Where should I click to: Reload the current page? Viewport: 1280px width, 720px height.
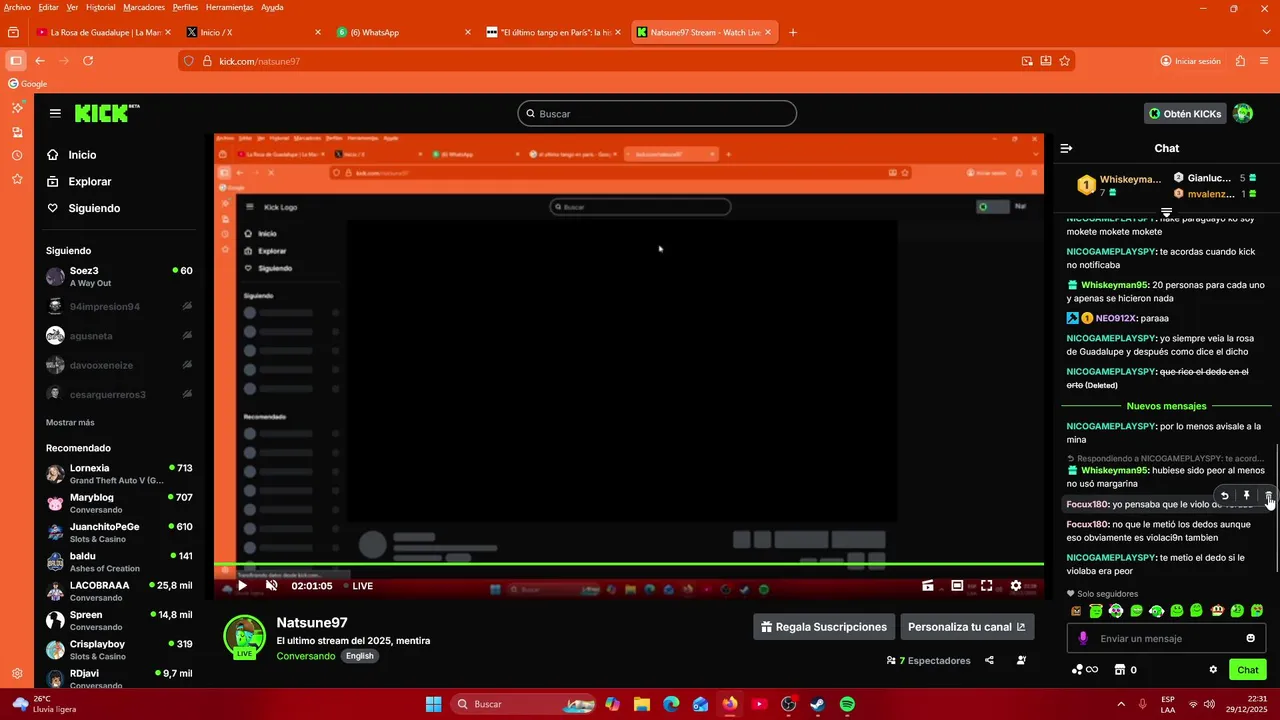[x=88, y=61]
